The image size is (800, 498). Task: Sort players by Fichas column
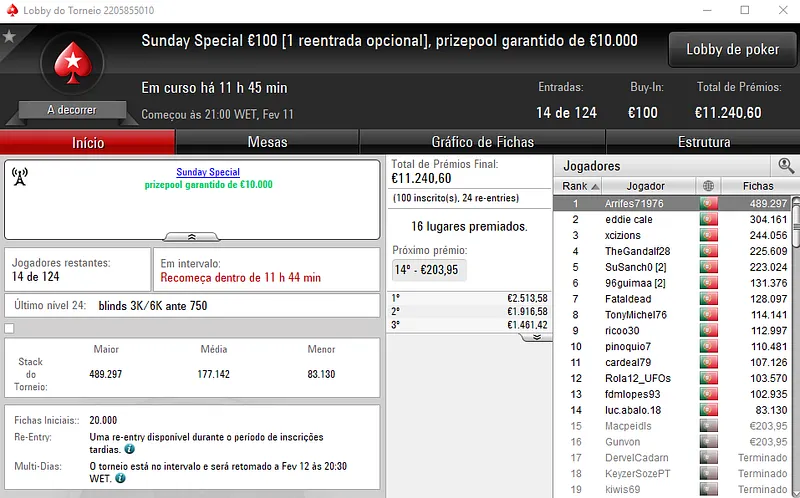758,186
